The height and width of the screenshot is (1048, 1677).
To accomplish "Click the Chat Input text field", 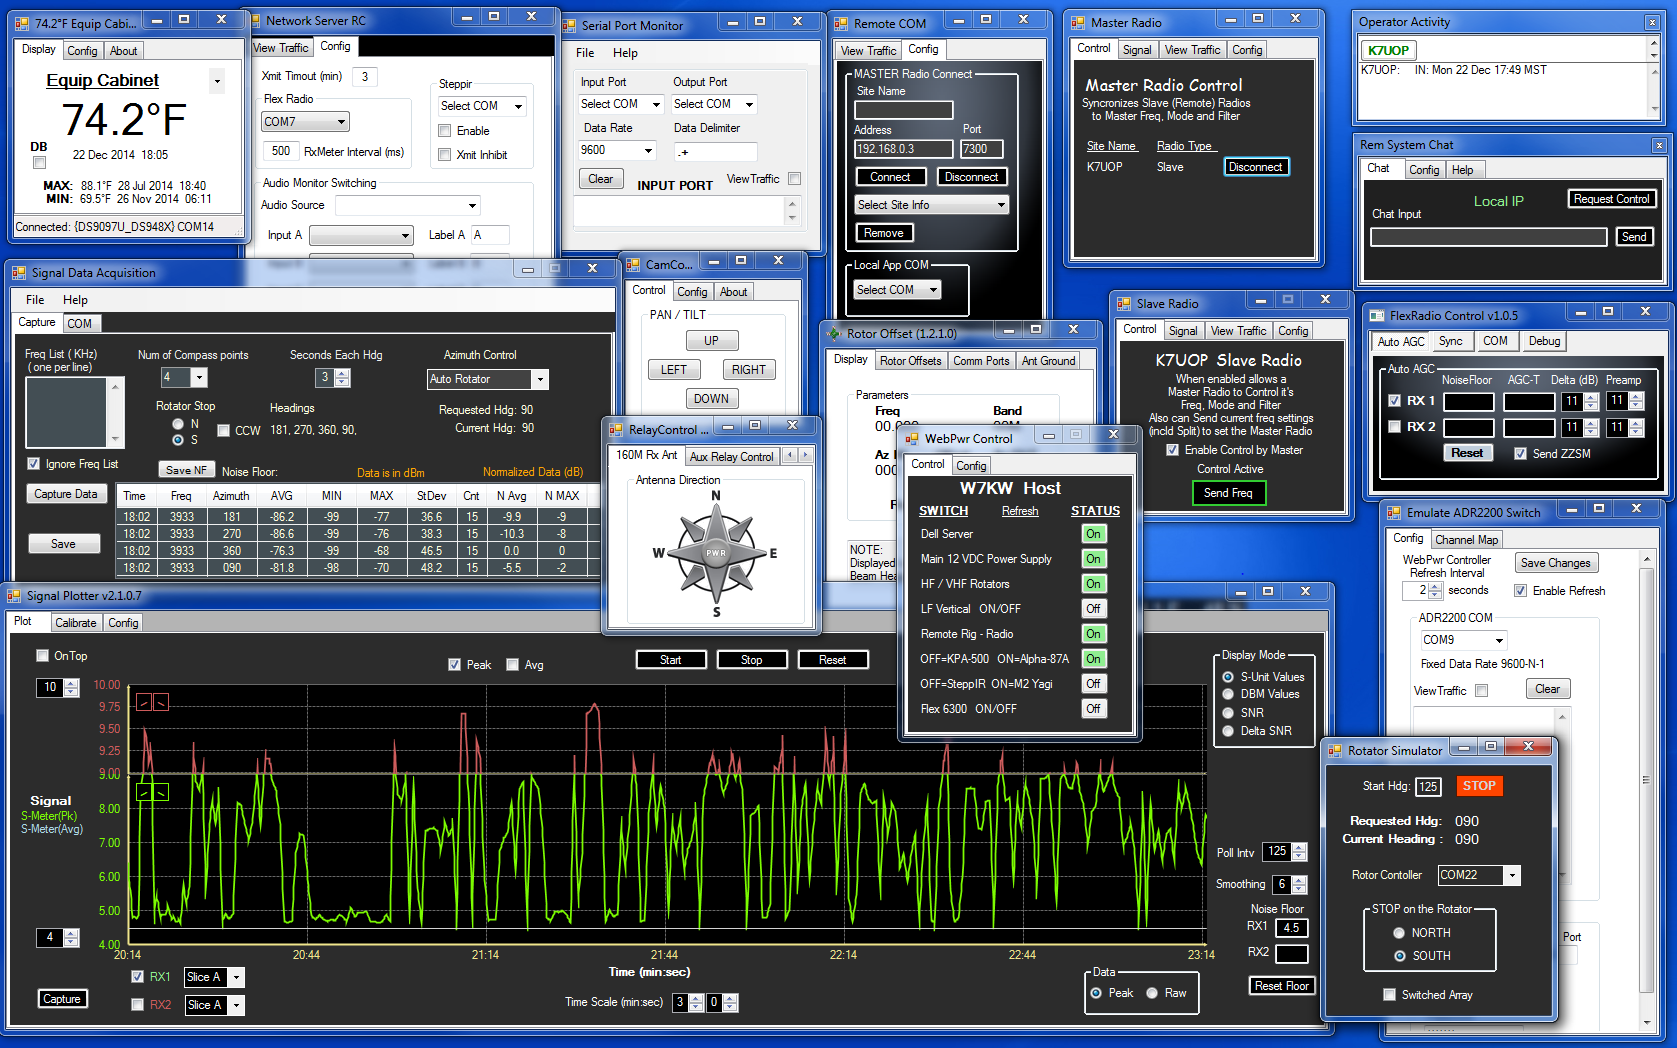I will (x=1488, y=237).
